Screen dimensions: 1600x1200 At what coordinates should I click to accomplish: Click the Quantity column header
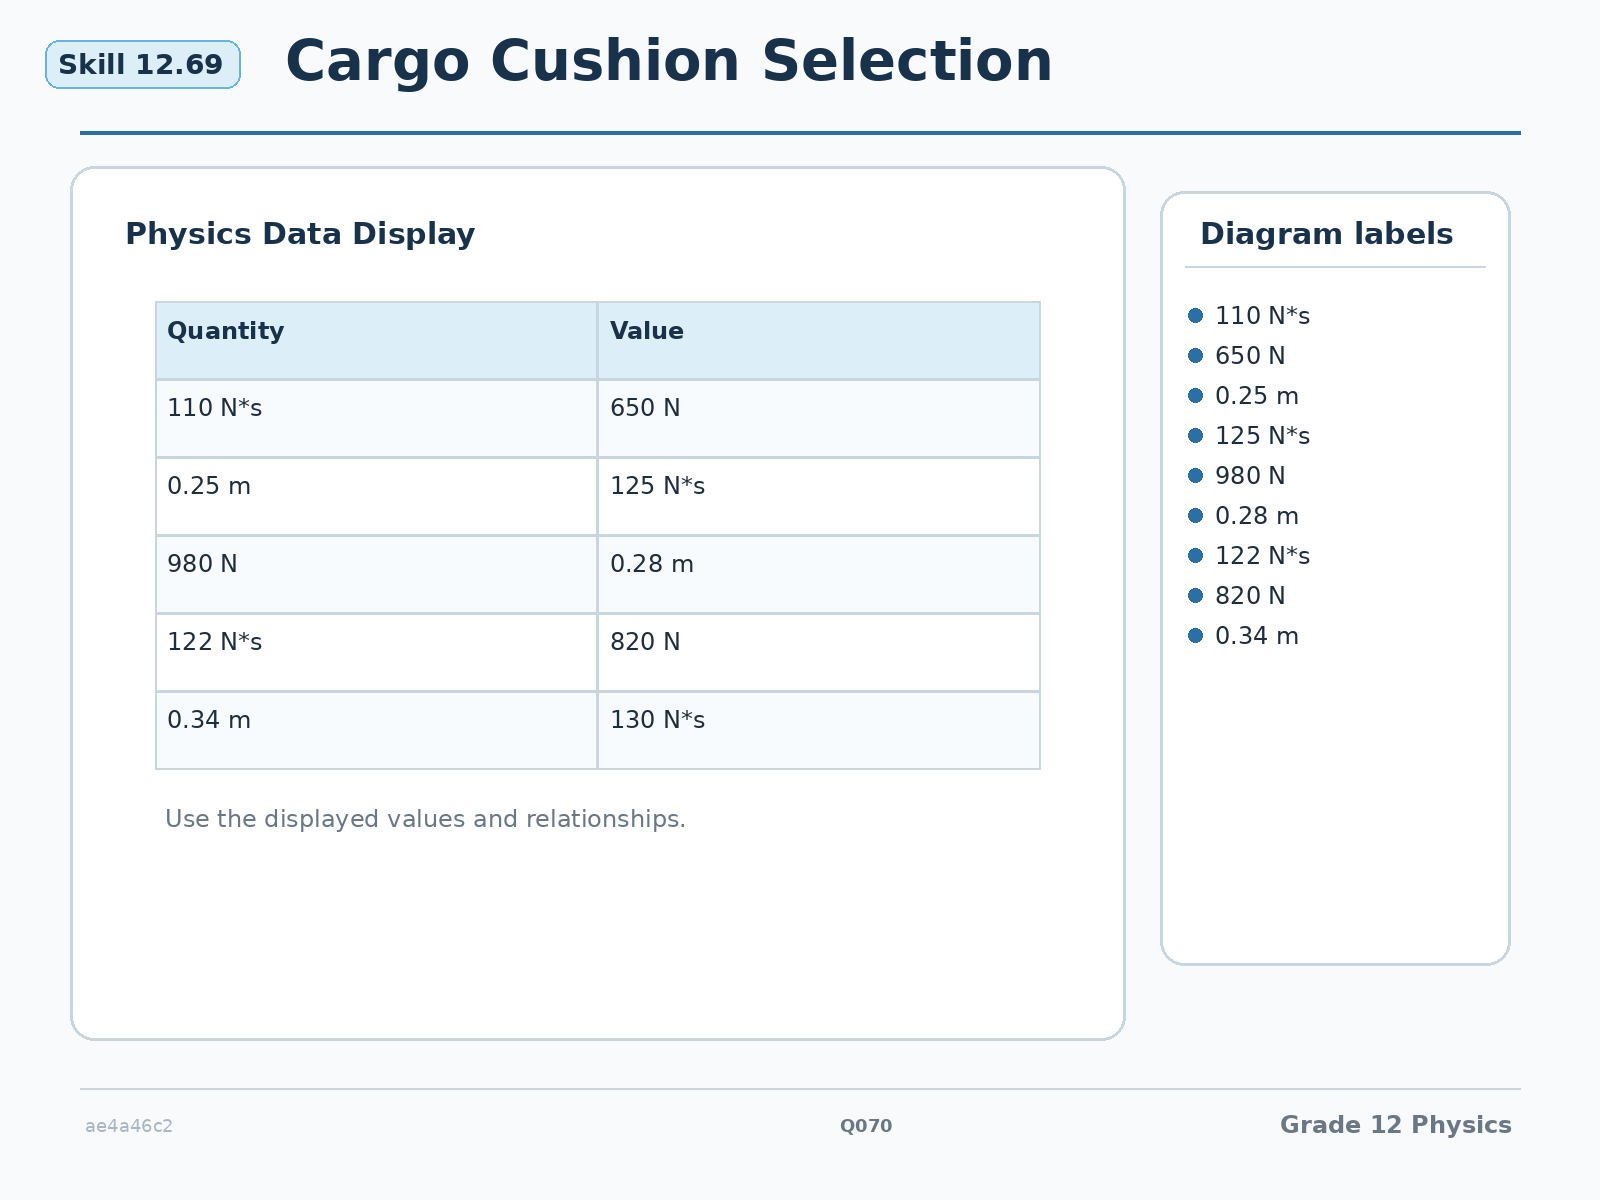377,341
